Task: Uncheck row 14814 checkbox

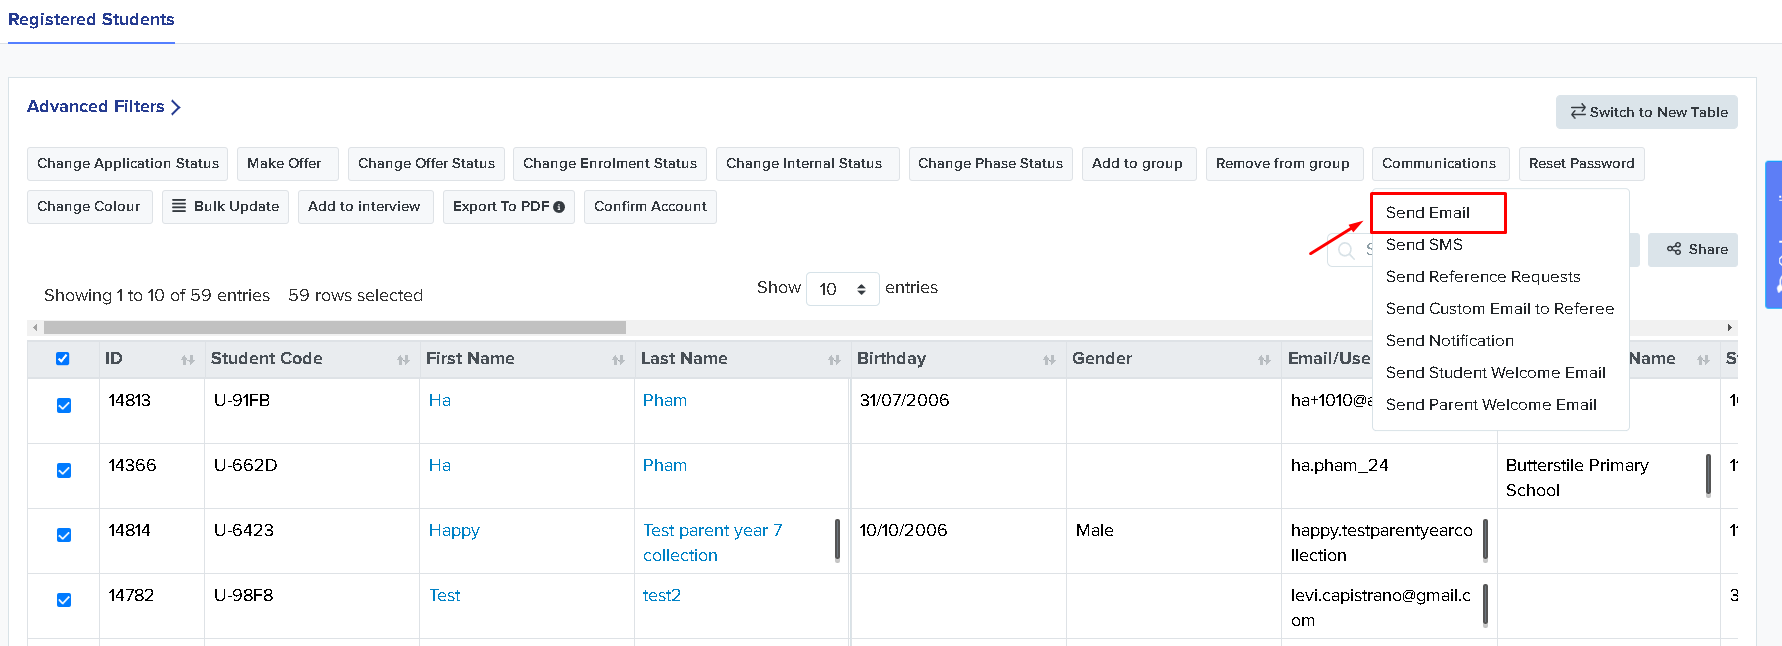Action: (64, 535)
